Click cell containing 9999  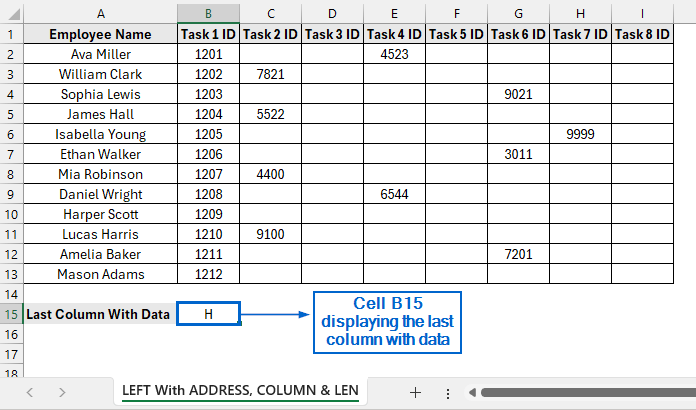point(581,134)
